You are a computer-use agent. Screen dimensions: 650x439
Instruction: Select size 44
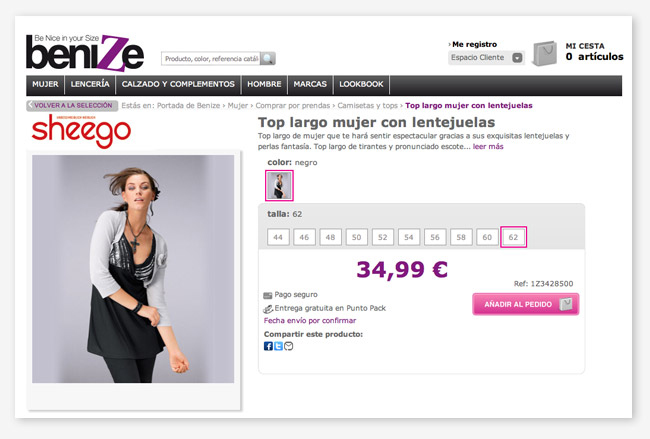pyautogui.click(x=278, y=237)
